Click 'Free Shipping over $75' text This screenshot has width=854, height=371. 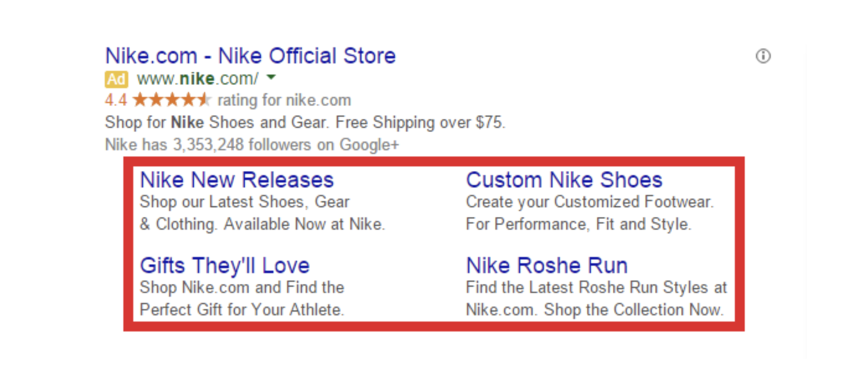pos(421,123)
